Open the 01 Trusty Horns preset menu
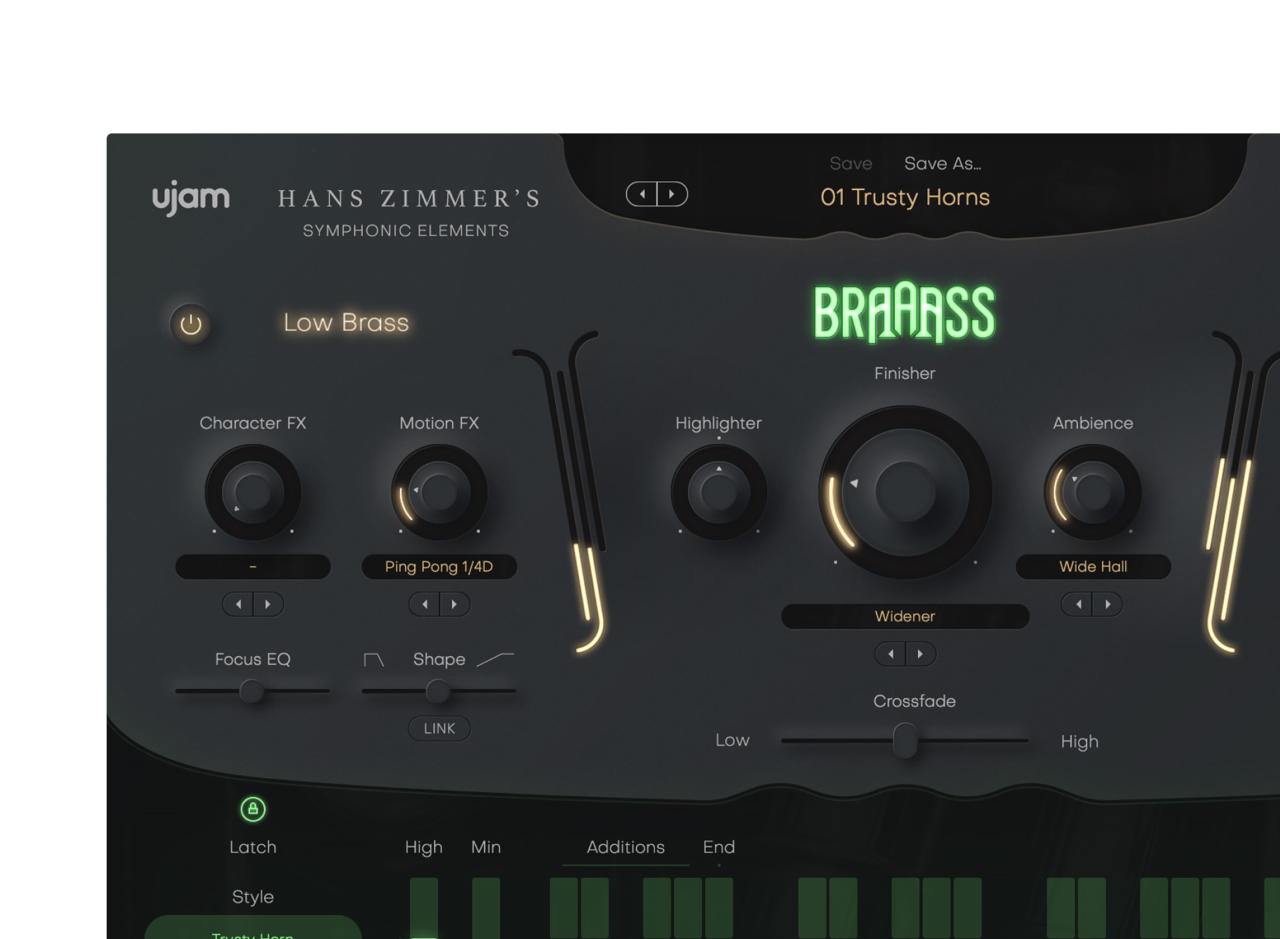 (x=905, y=197)
